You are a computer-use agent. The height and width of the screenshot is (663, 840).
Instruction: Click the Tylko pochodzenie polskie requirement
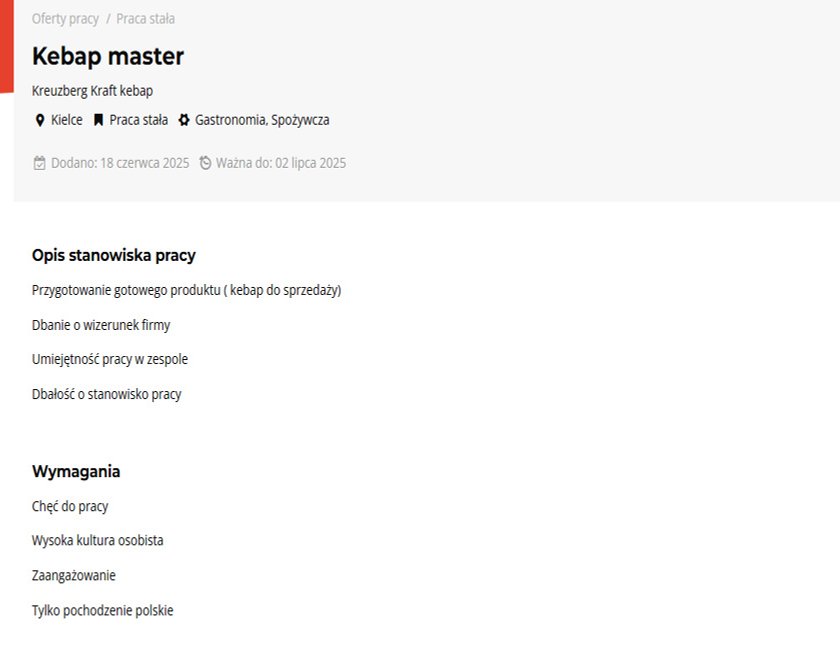tap(102, 611)
